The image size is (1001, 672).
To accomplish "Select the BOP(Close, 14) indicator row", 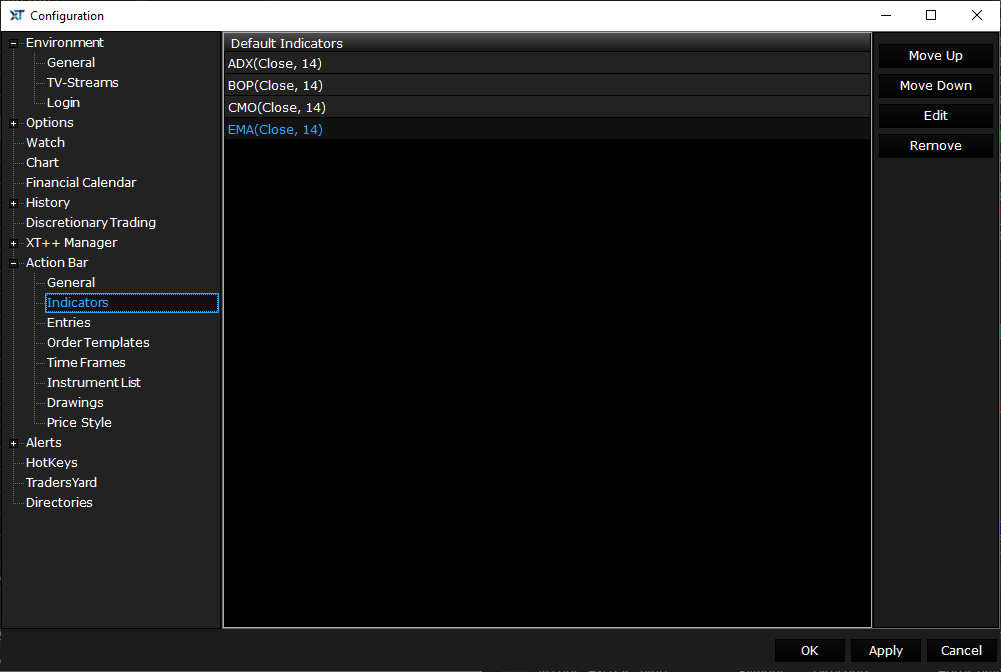I will coord(275,86).
